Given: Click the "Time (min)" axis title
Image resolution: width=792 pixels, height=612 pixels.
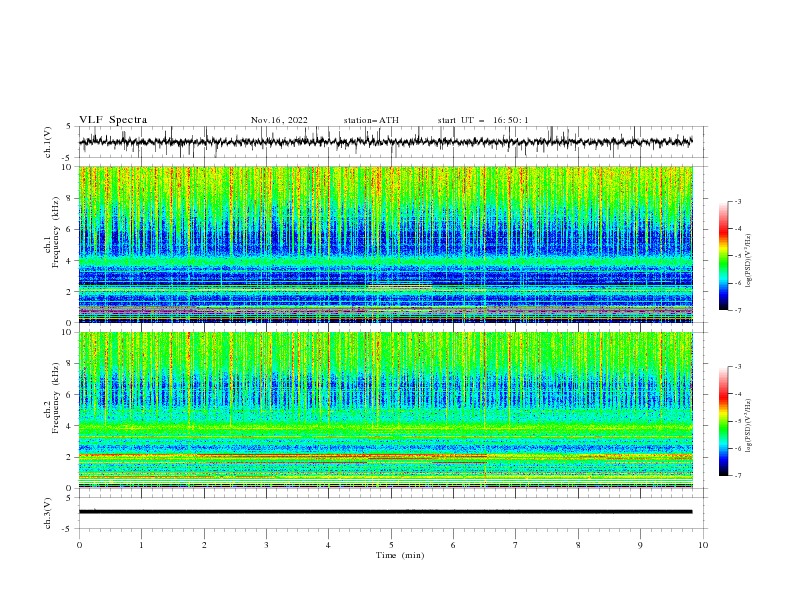Looking at the screenshot, I should tap(400, 555).
